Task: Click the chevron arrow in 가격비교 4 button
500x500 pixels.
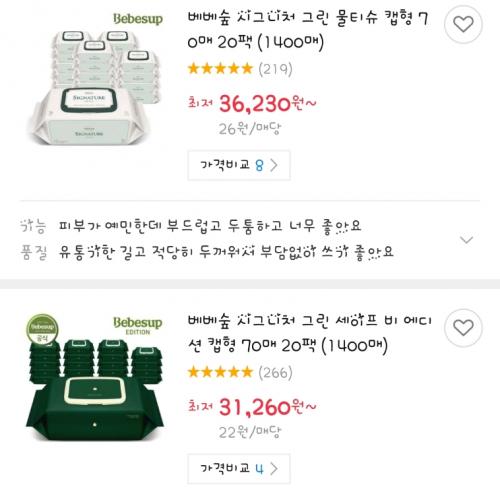Action: click(274, 469)
